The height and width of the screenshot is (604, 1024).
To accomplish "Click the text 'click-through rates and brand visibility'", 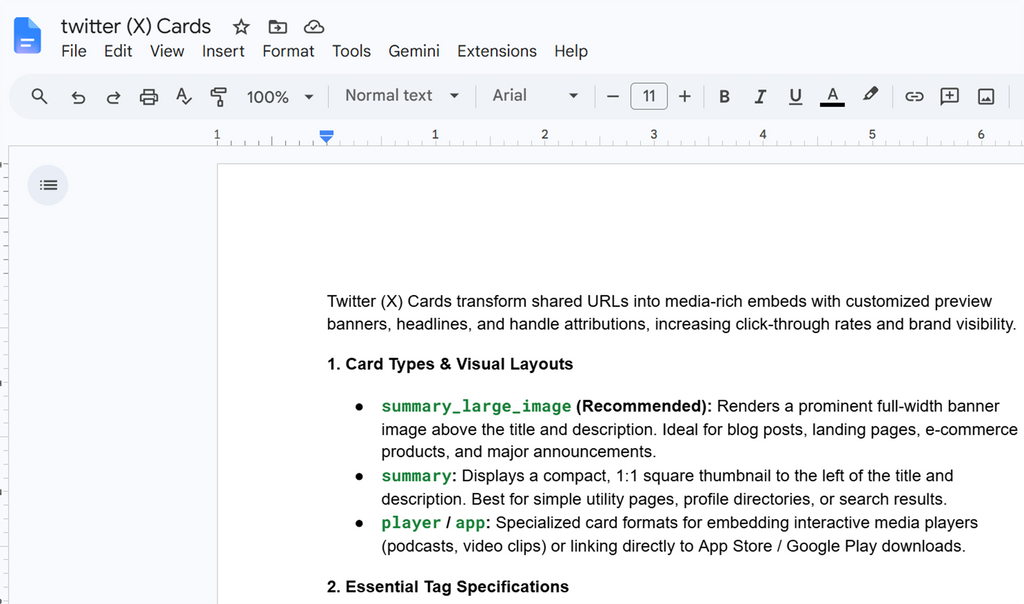I will point(874,325).
